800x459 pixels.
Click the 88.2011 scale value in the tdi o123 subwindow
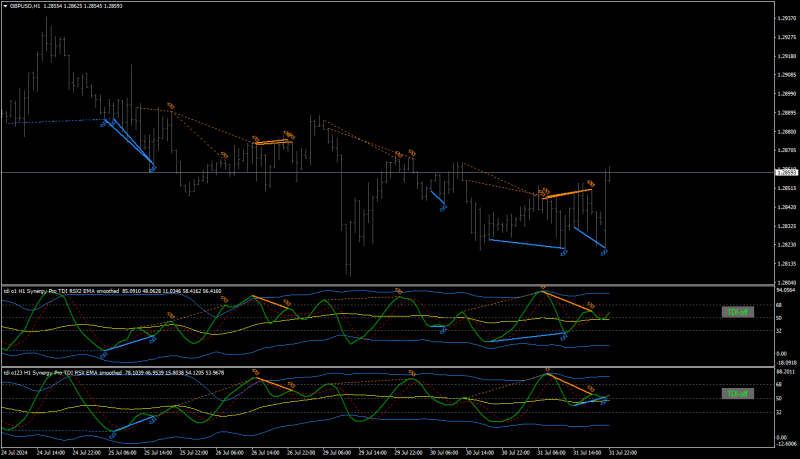(x=786, y=372)
